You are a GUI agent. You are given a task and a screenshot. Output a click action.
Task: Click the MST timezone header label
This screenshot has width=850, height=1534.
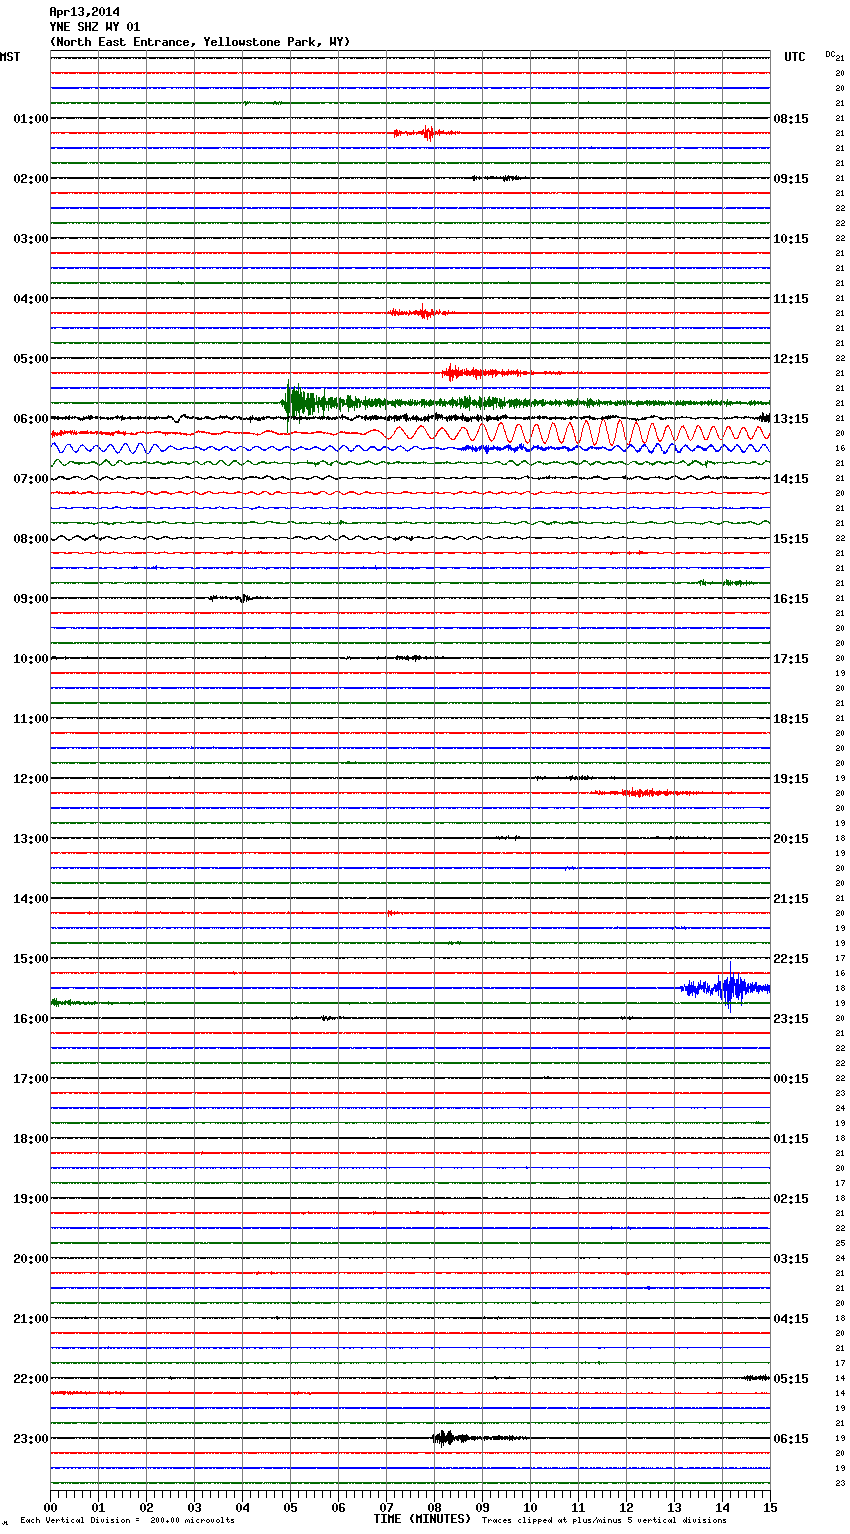10,57
